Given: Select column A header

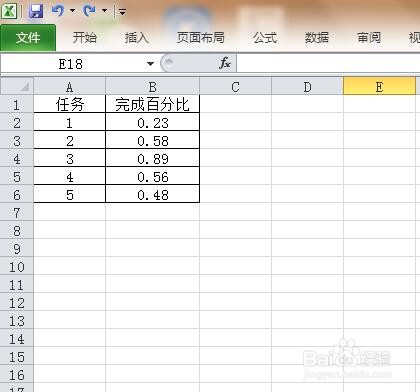Looking at the screenshot, I should coord(69,87).
